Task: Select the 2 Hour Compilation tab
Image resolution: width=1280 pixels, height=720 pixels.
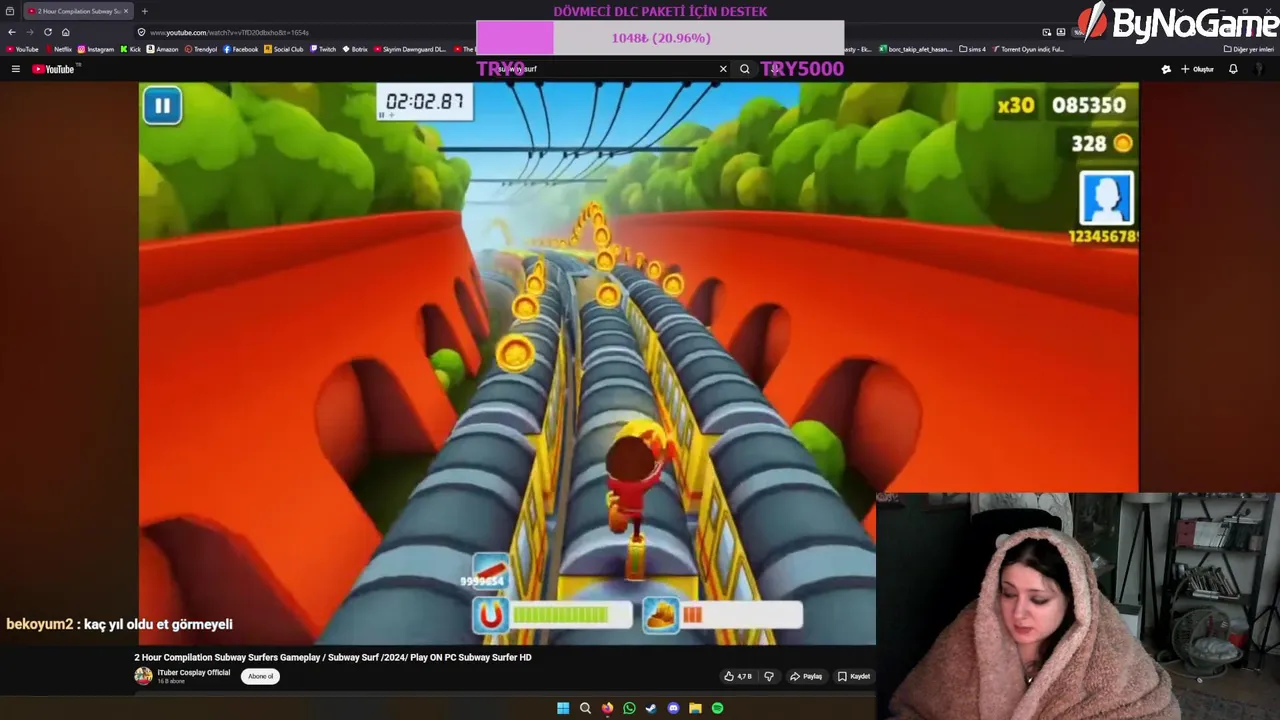Action: coord(77,11)
